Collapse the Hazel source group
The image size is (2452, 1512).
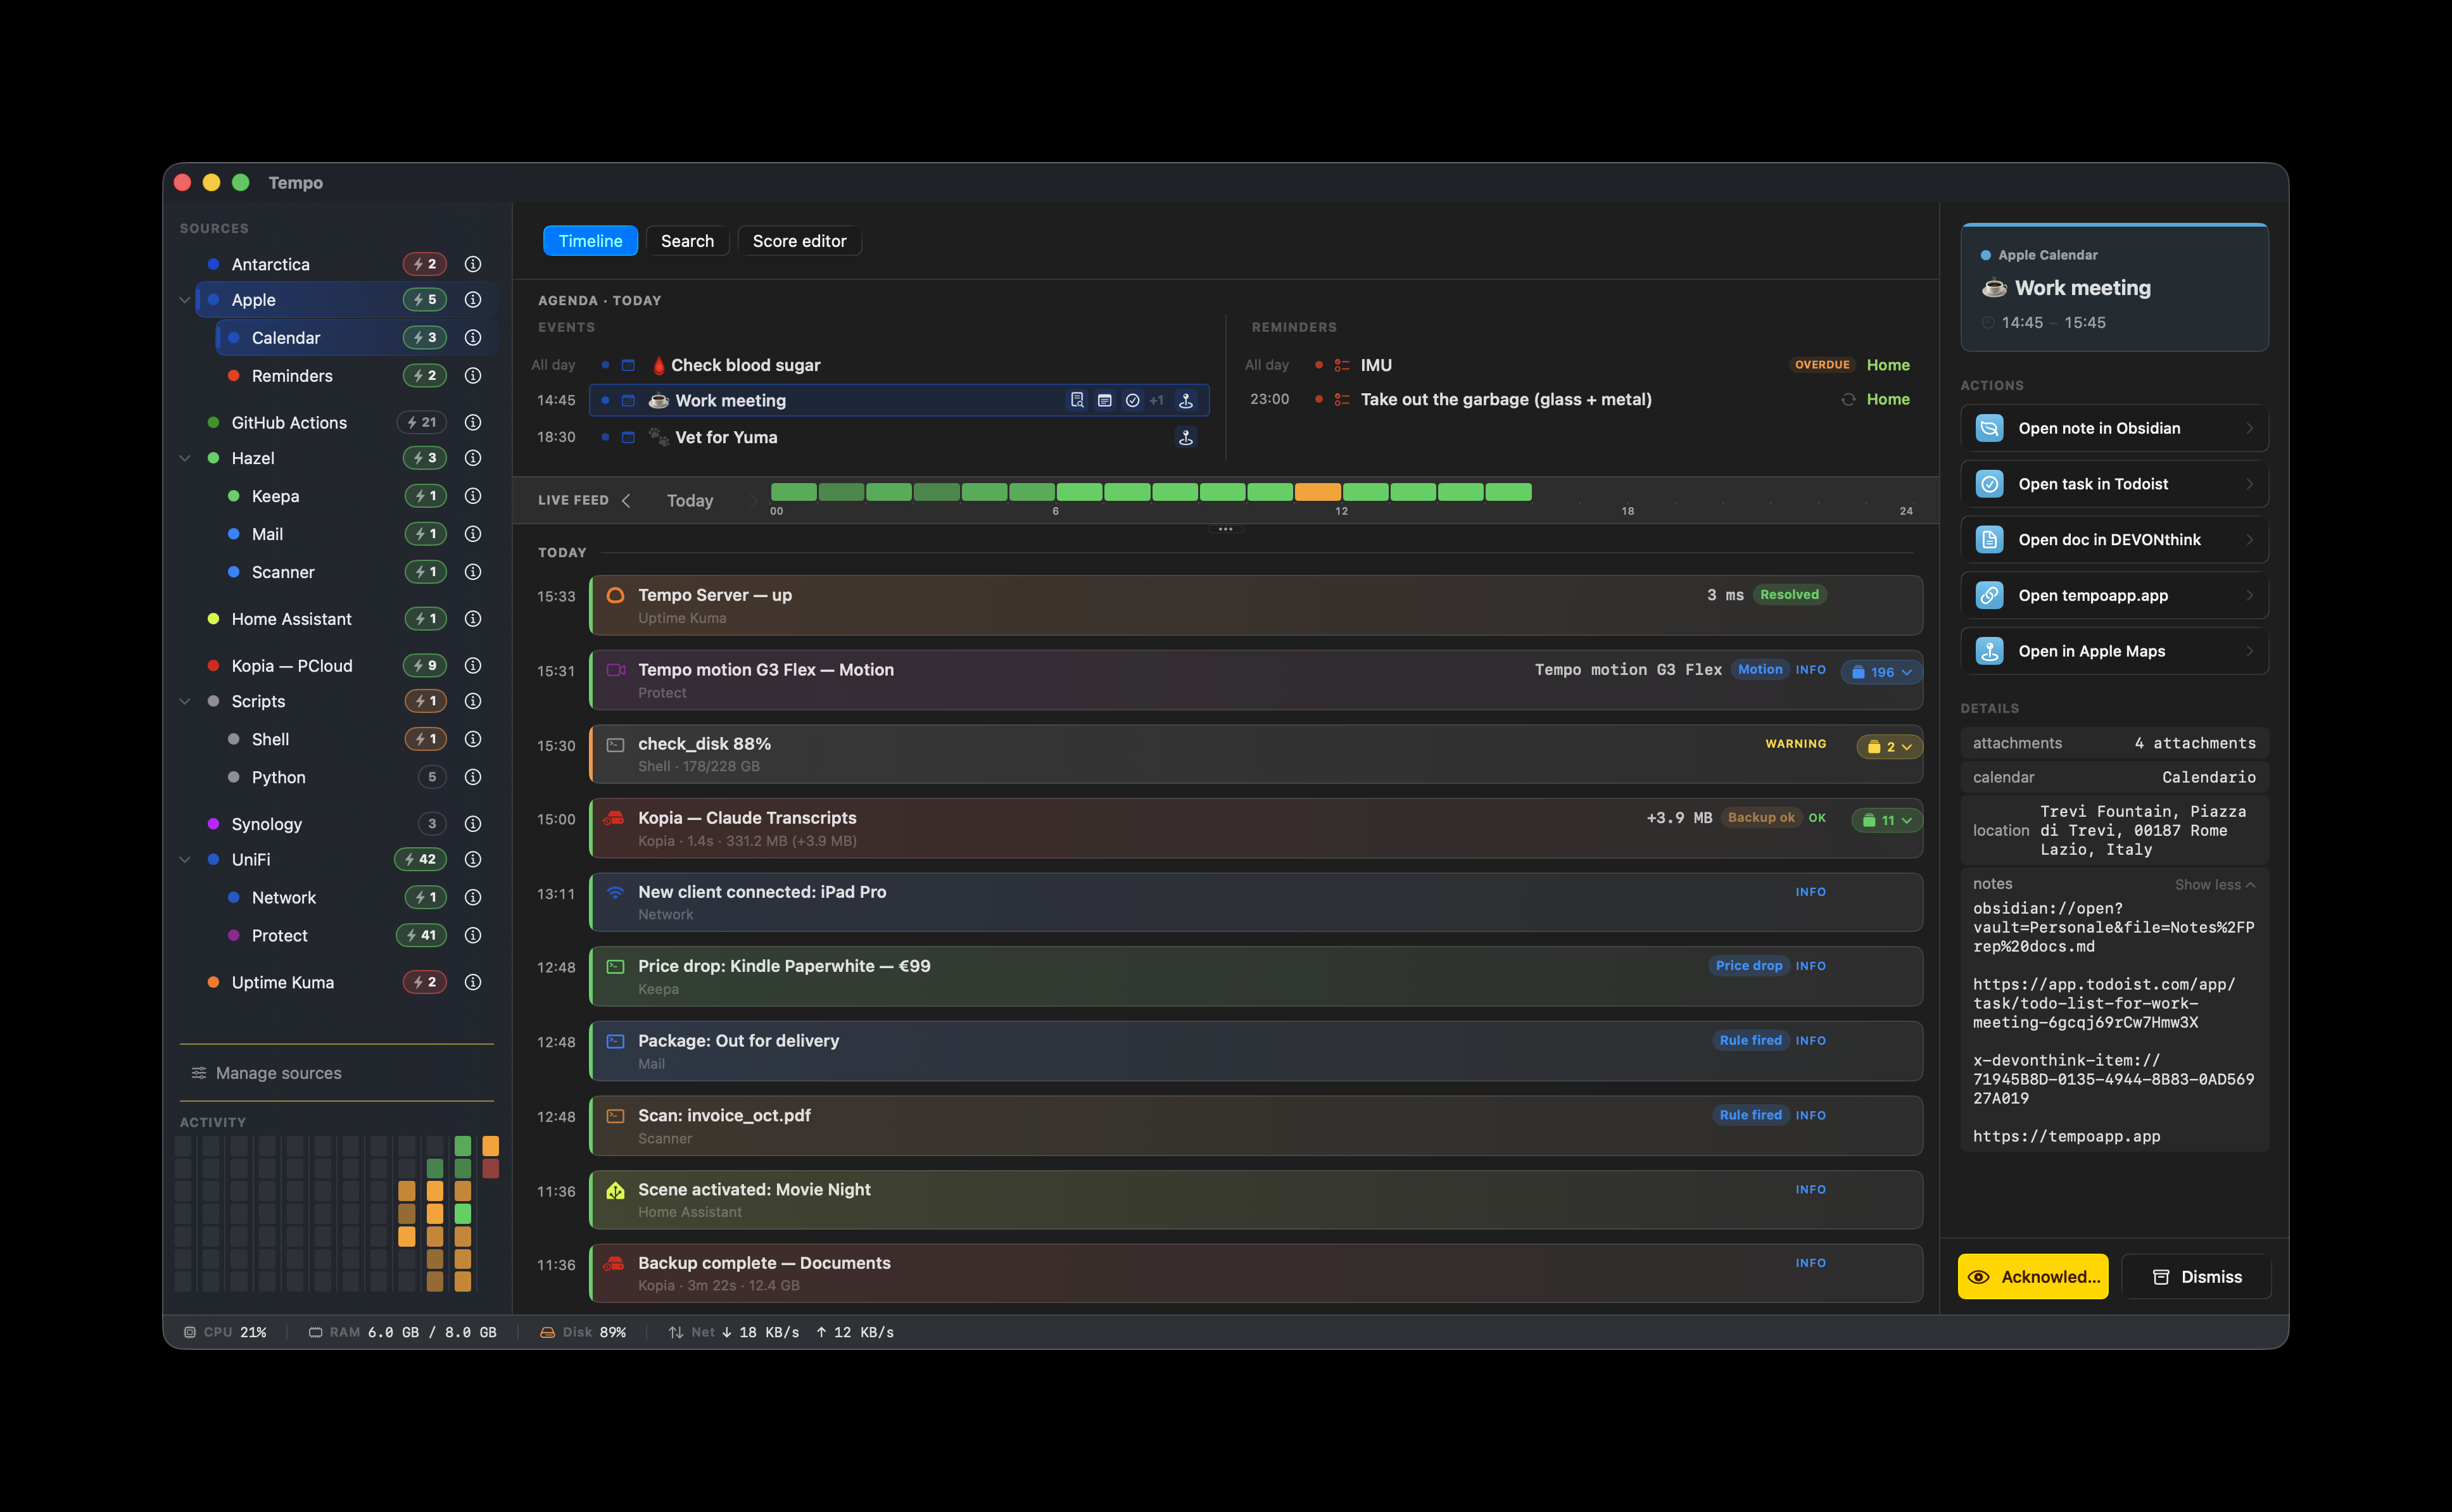[x=185, y=458]
